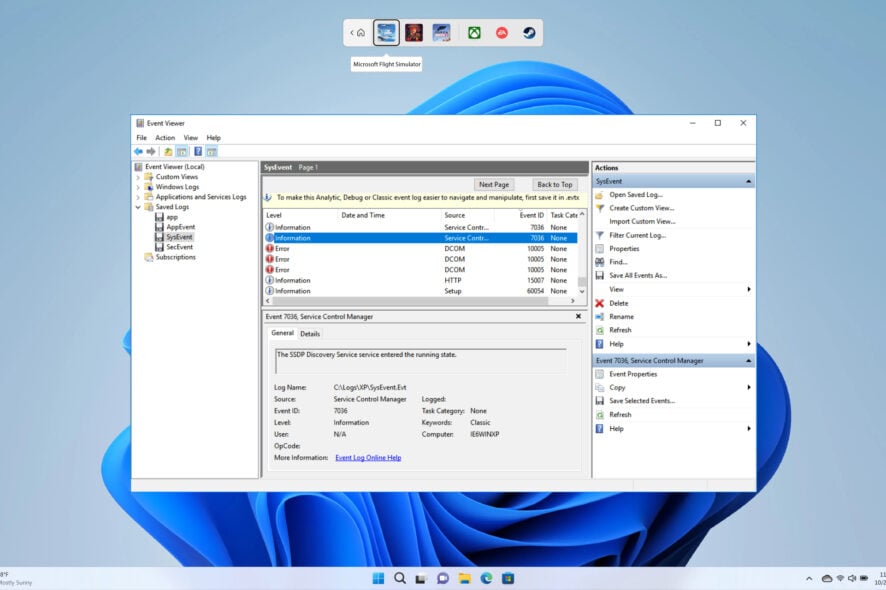
Task: Click the Save Selected Events disk icon
Action: click(600, 401)
